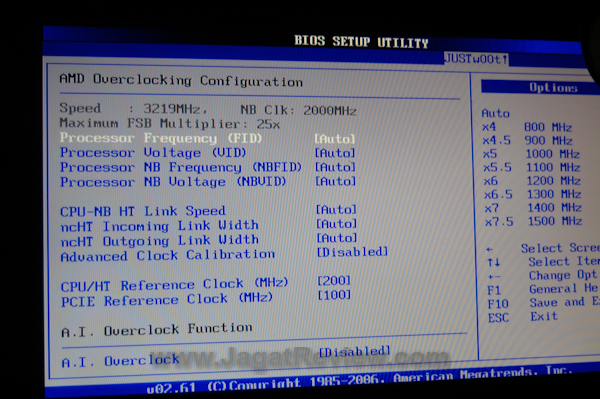Choose Auto in Options list
600x399 pixels.
coord(496,113)
